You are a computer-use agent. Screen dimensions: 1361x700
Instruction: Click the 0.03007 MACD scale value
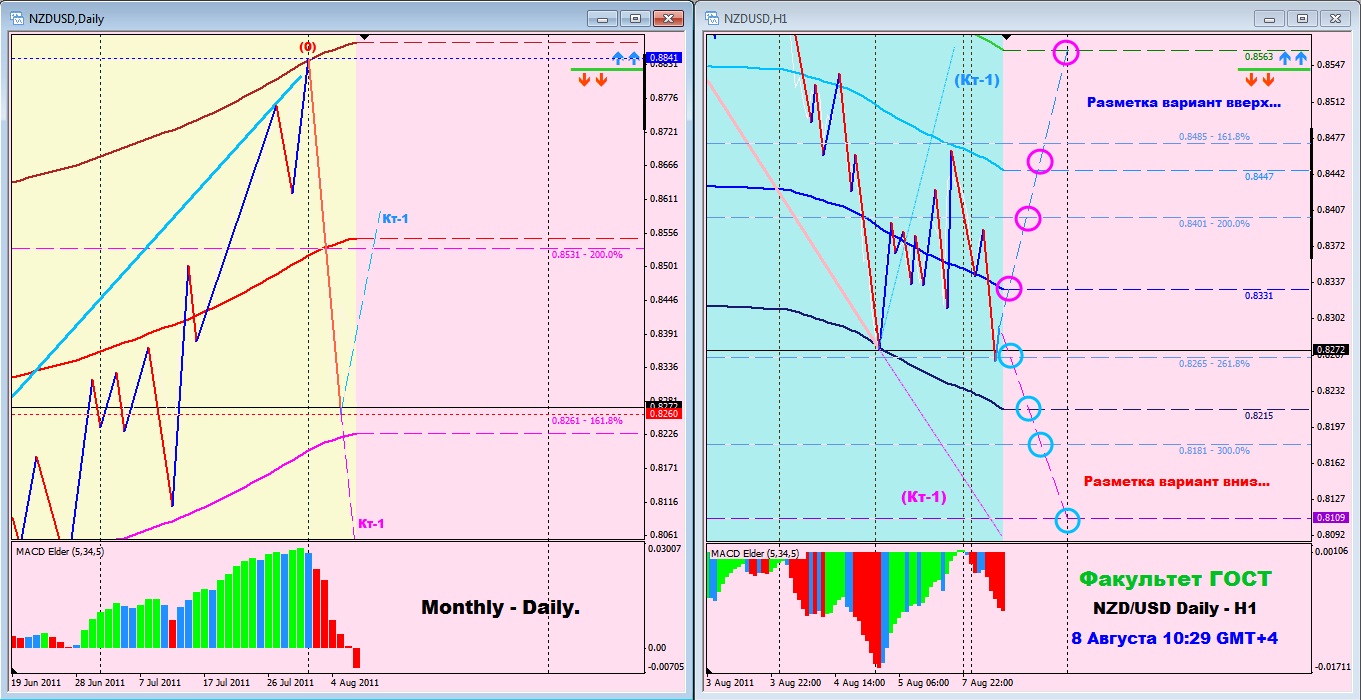pos(664,547)
